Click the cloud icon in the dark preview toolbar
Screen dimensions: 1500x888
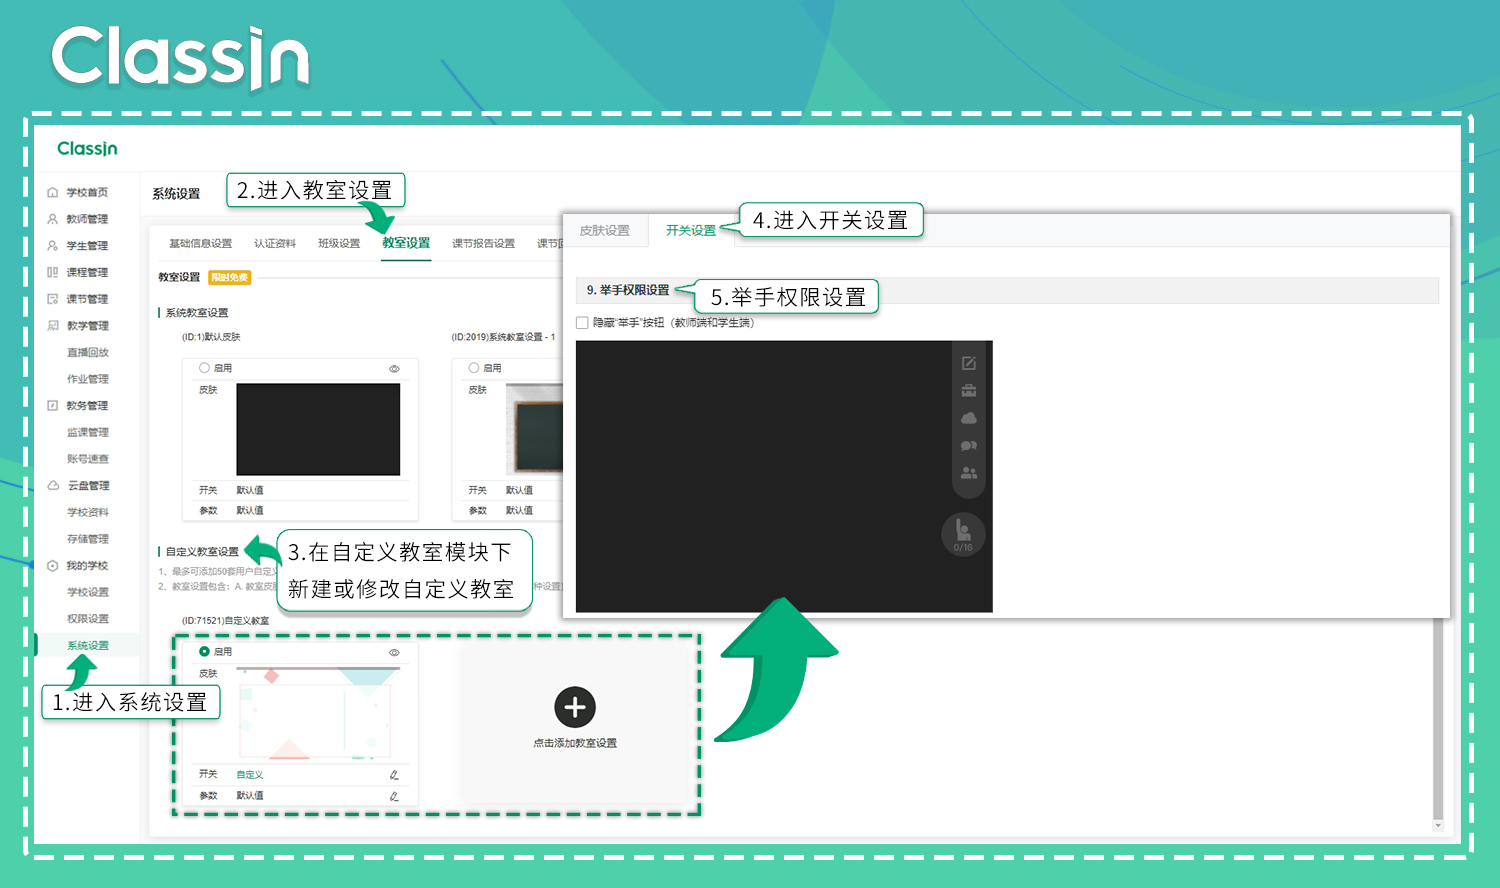(x=968, y=418)
